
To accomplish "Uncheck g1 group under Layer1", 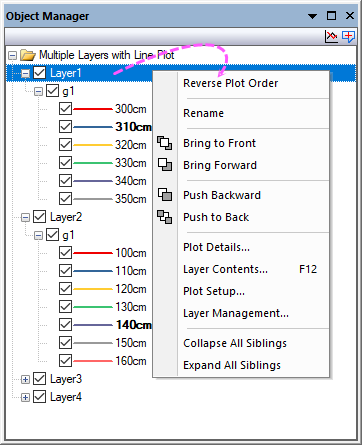I will [x=52, y=91].
